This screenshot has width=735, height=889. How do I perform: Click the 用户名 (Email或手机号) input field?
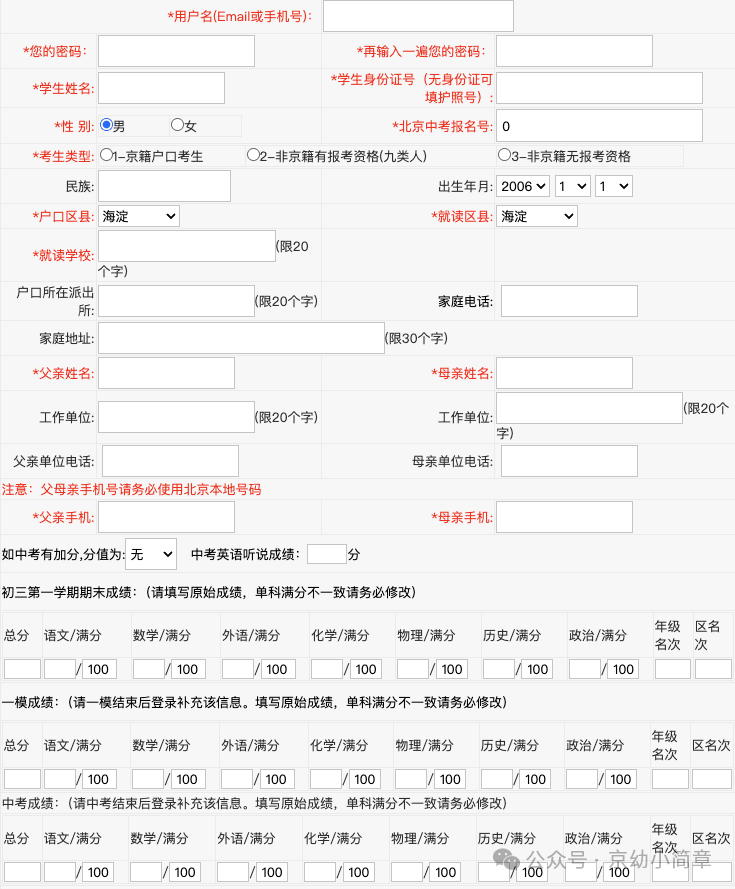tap(418, 16)
